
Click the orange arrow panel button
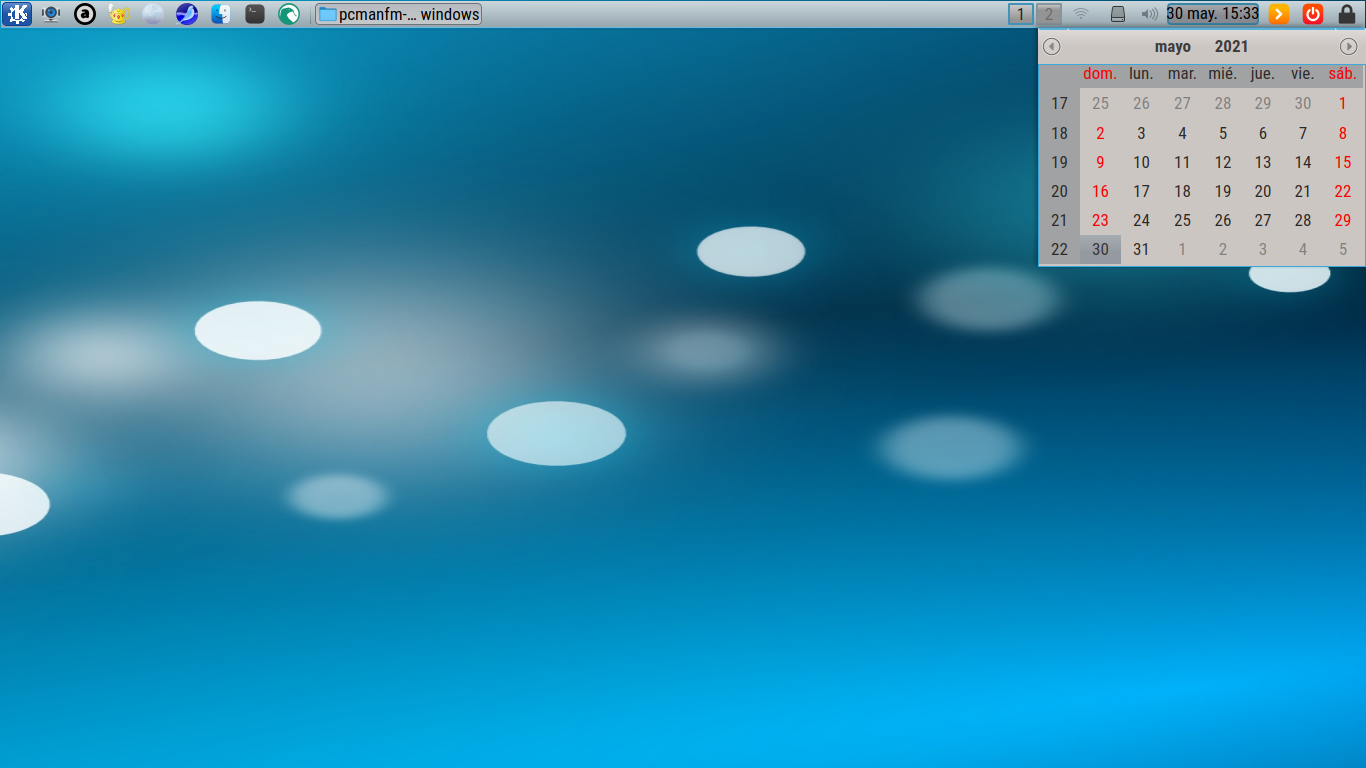click(x=1279, y=14)
